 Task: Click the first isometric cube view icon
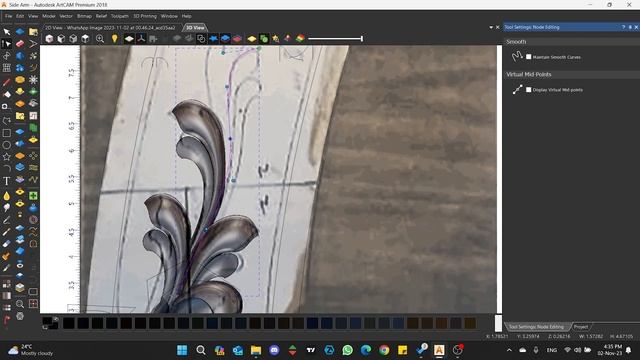pos(49,39)
